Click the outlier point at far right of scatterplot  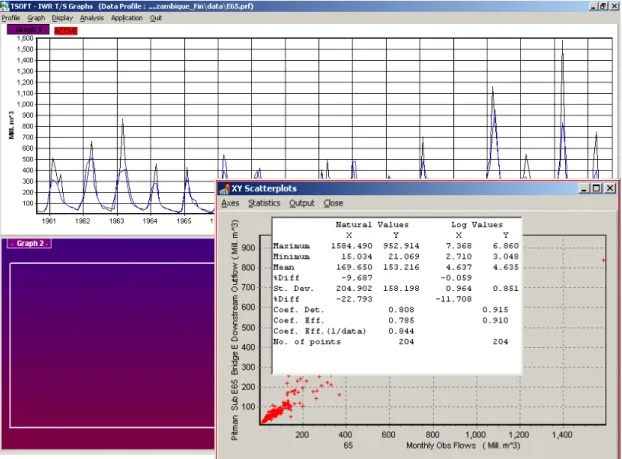tap(603, 260)
